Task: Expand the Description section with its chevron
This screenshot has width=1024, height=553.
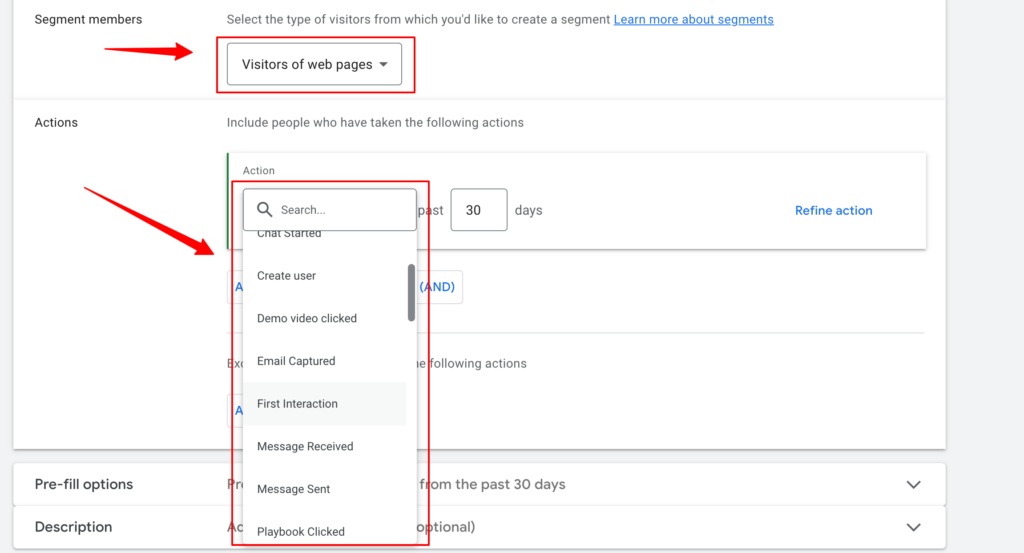Action: pos(912,527)
